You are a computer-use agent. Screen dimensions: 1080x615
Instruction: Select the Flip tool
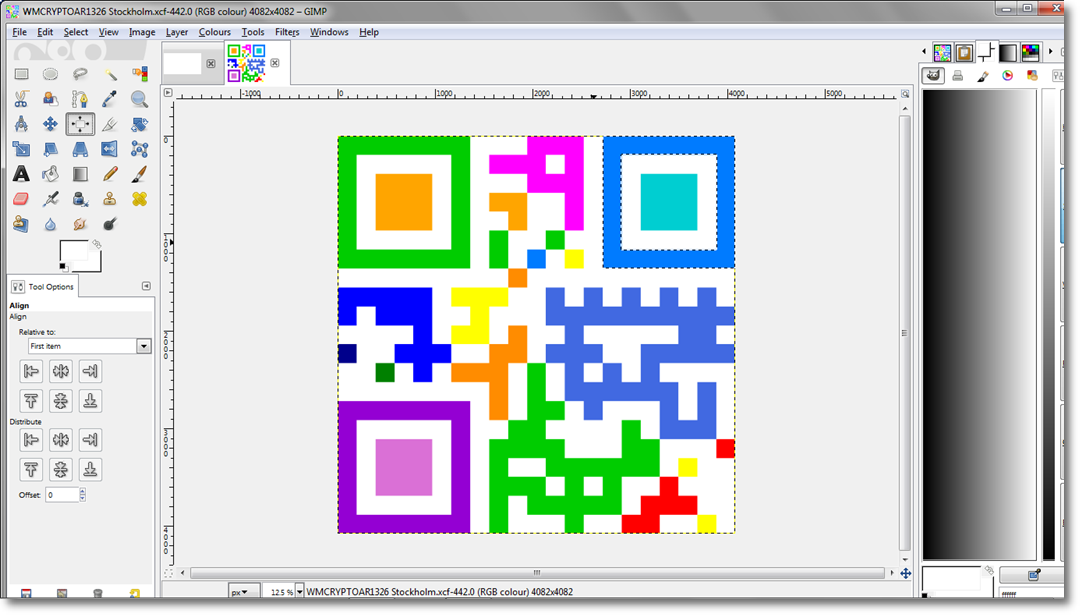[x=110, y=149]
